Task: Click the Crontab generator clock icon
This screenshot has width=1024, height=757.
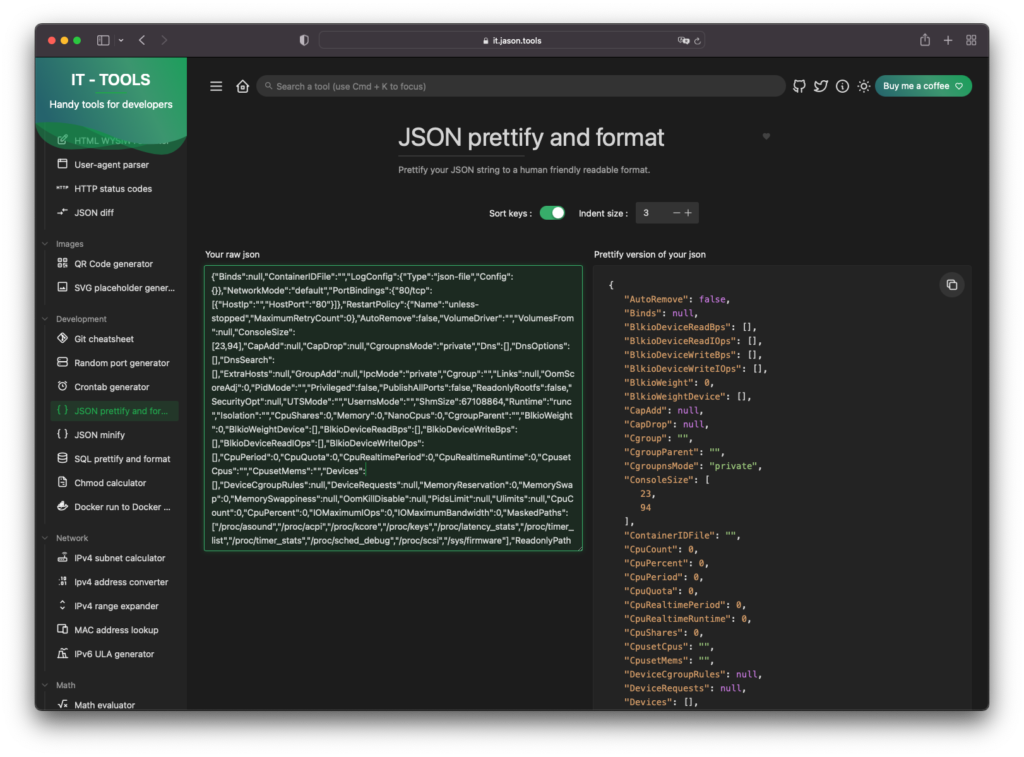Action: [x=62, y=386]
